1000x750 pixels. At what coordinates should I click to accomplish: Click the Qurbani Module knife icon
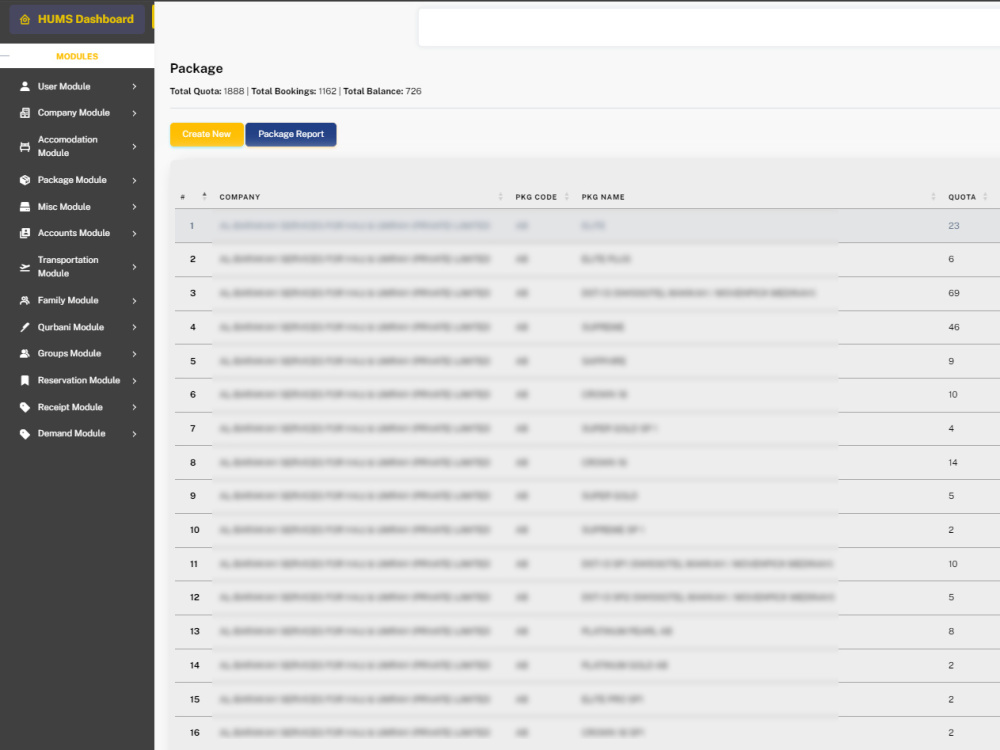(x=25, y=327)
